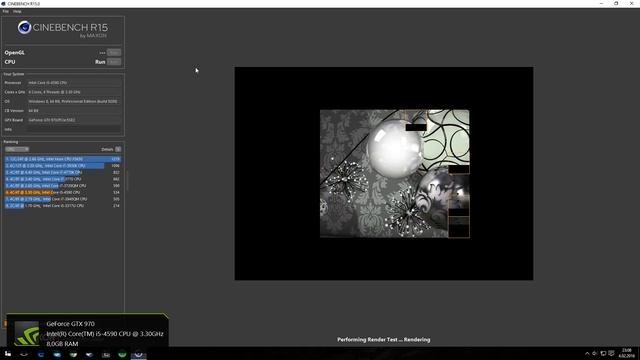Viewport: 640px width, 360px height.
Task: Click the Cinebench R15 logo sphere icon
Action: click(24, 27)
